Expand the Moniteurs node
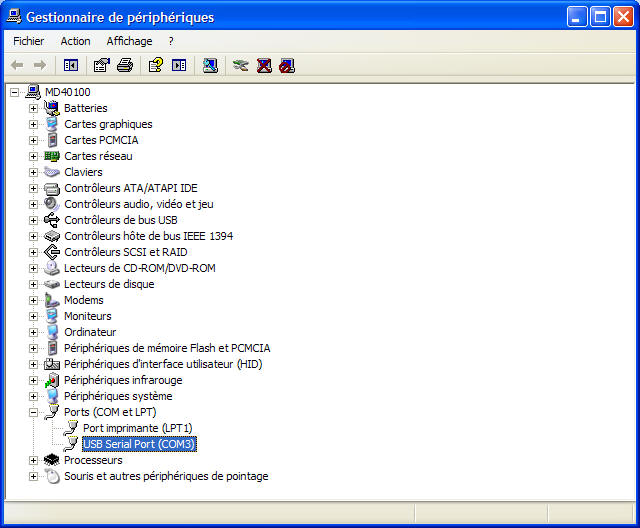The image size is (640, 528). (x=33, y=316)
